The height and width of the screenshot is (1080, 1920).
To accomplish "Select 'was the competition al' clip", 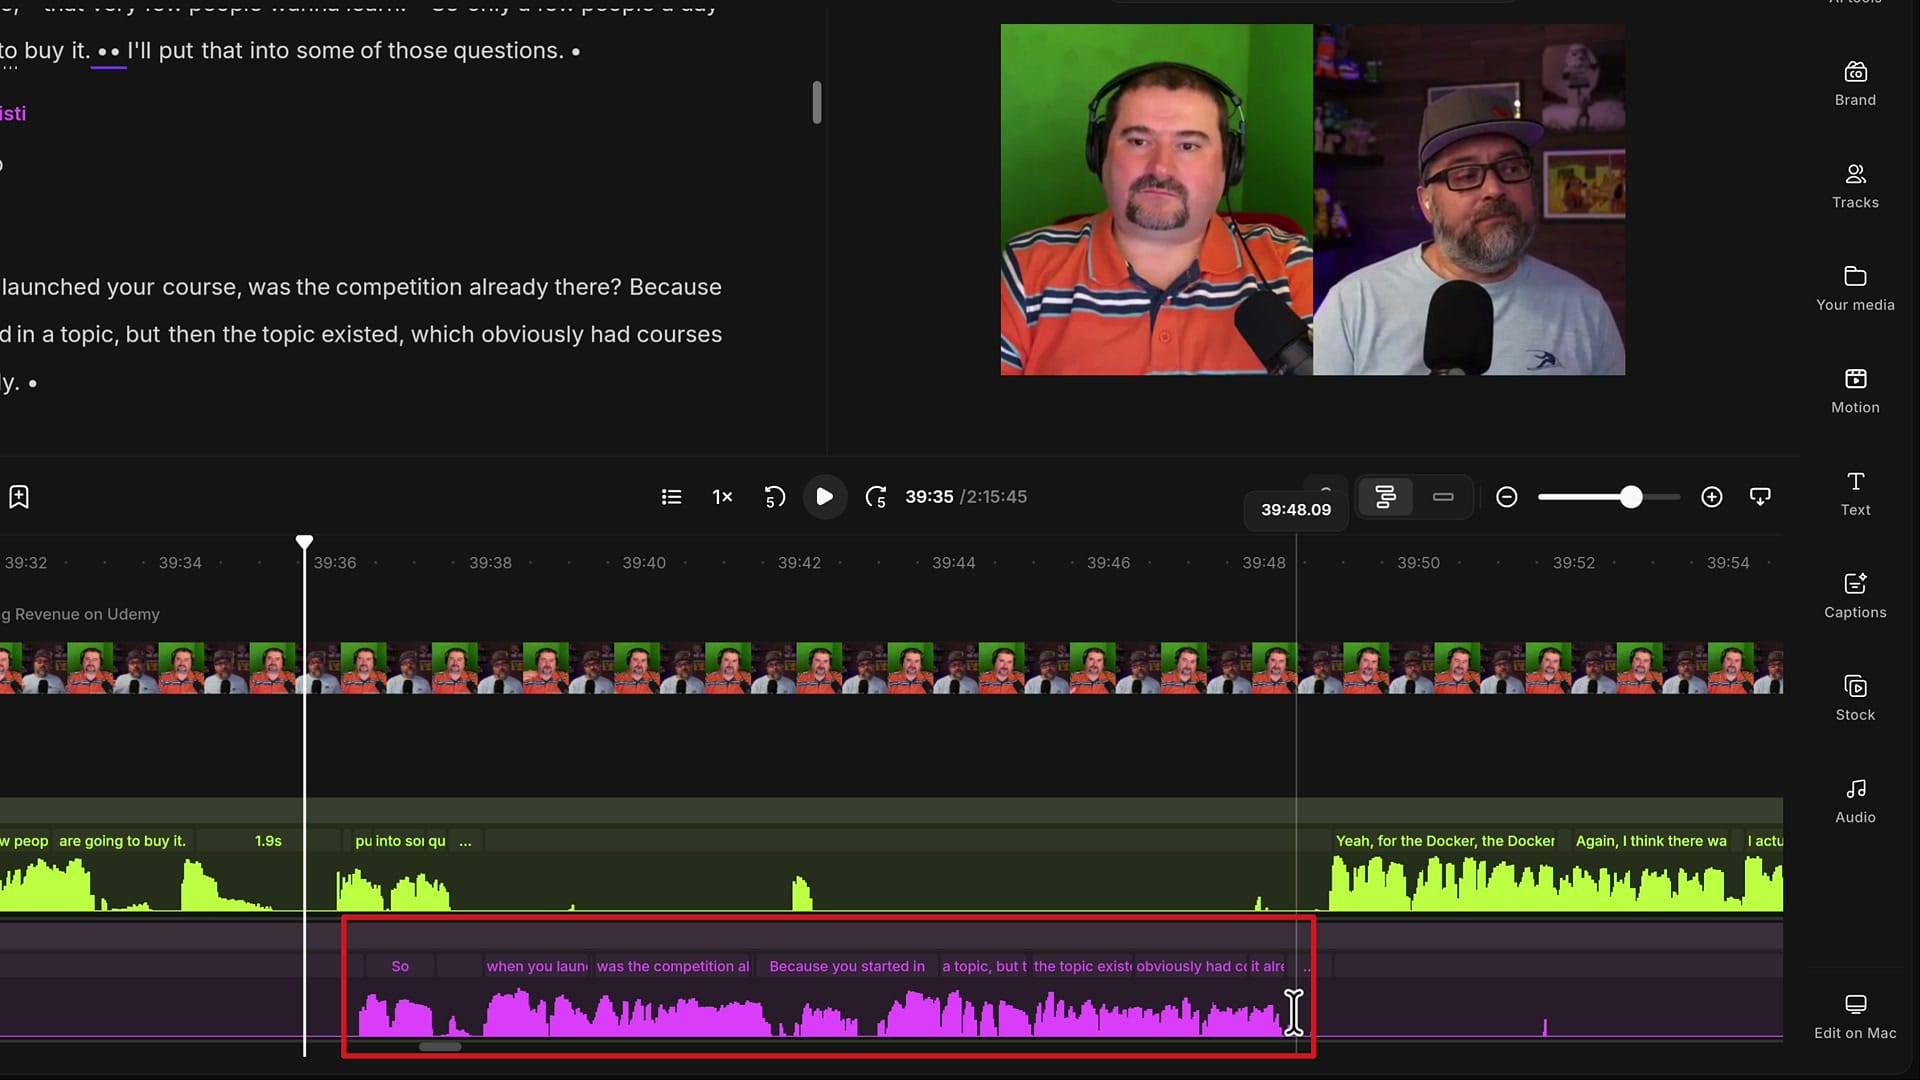I will click(x=672, y=966).
